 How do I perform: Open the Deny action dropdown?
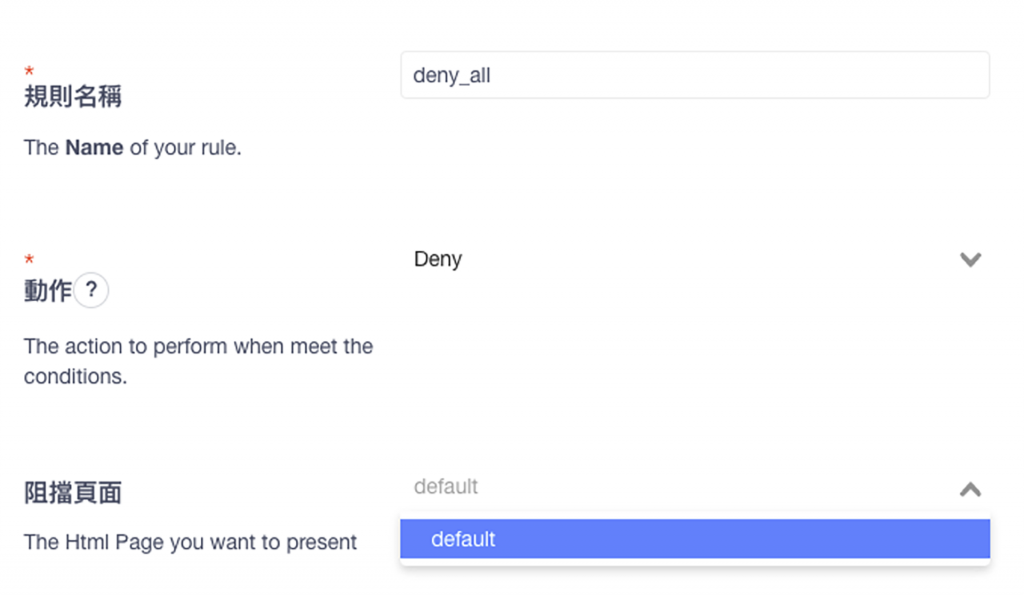694,260
